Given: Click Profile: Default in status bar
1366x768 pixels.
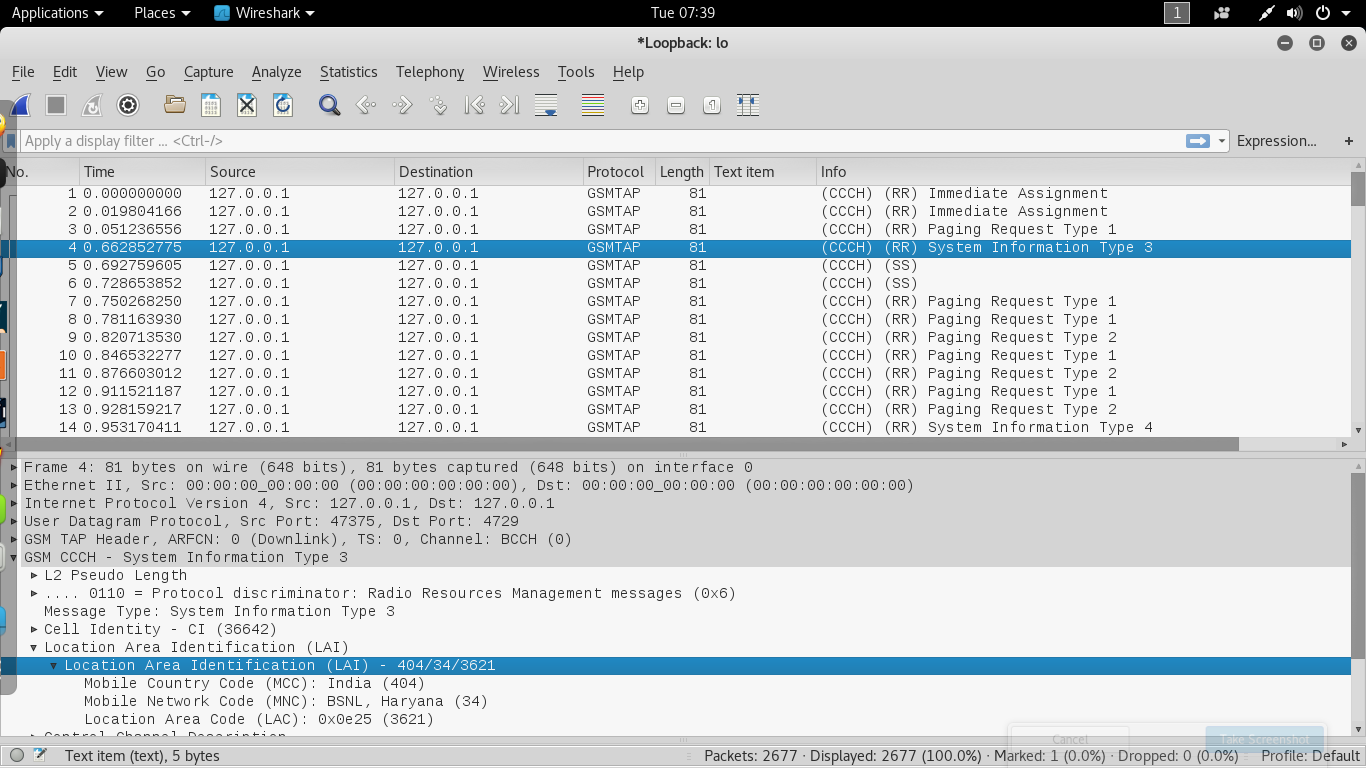Looking at the screenshot, I should 1310,756.
